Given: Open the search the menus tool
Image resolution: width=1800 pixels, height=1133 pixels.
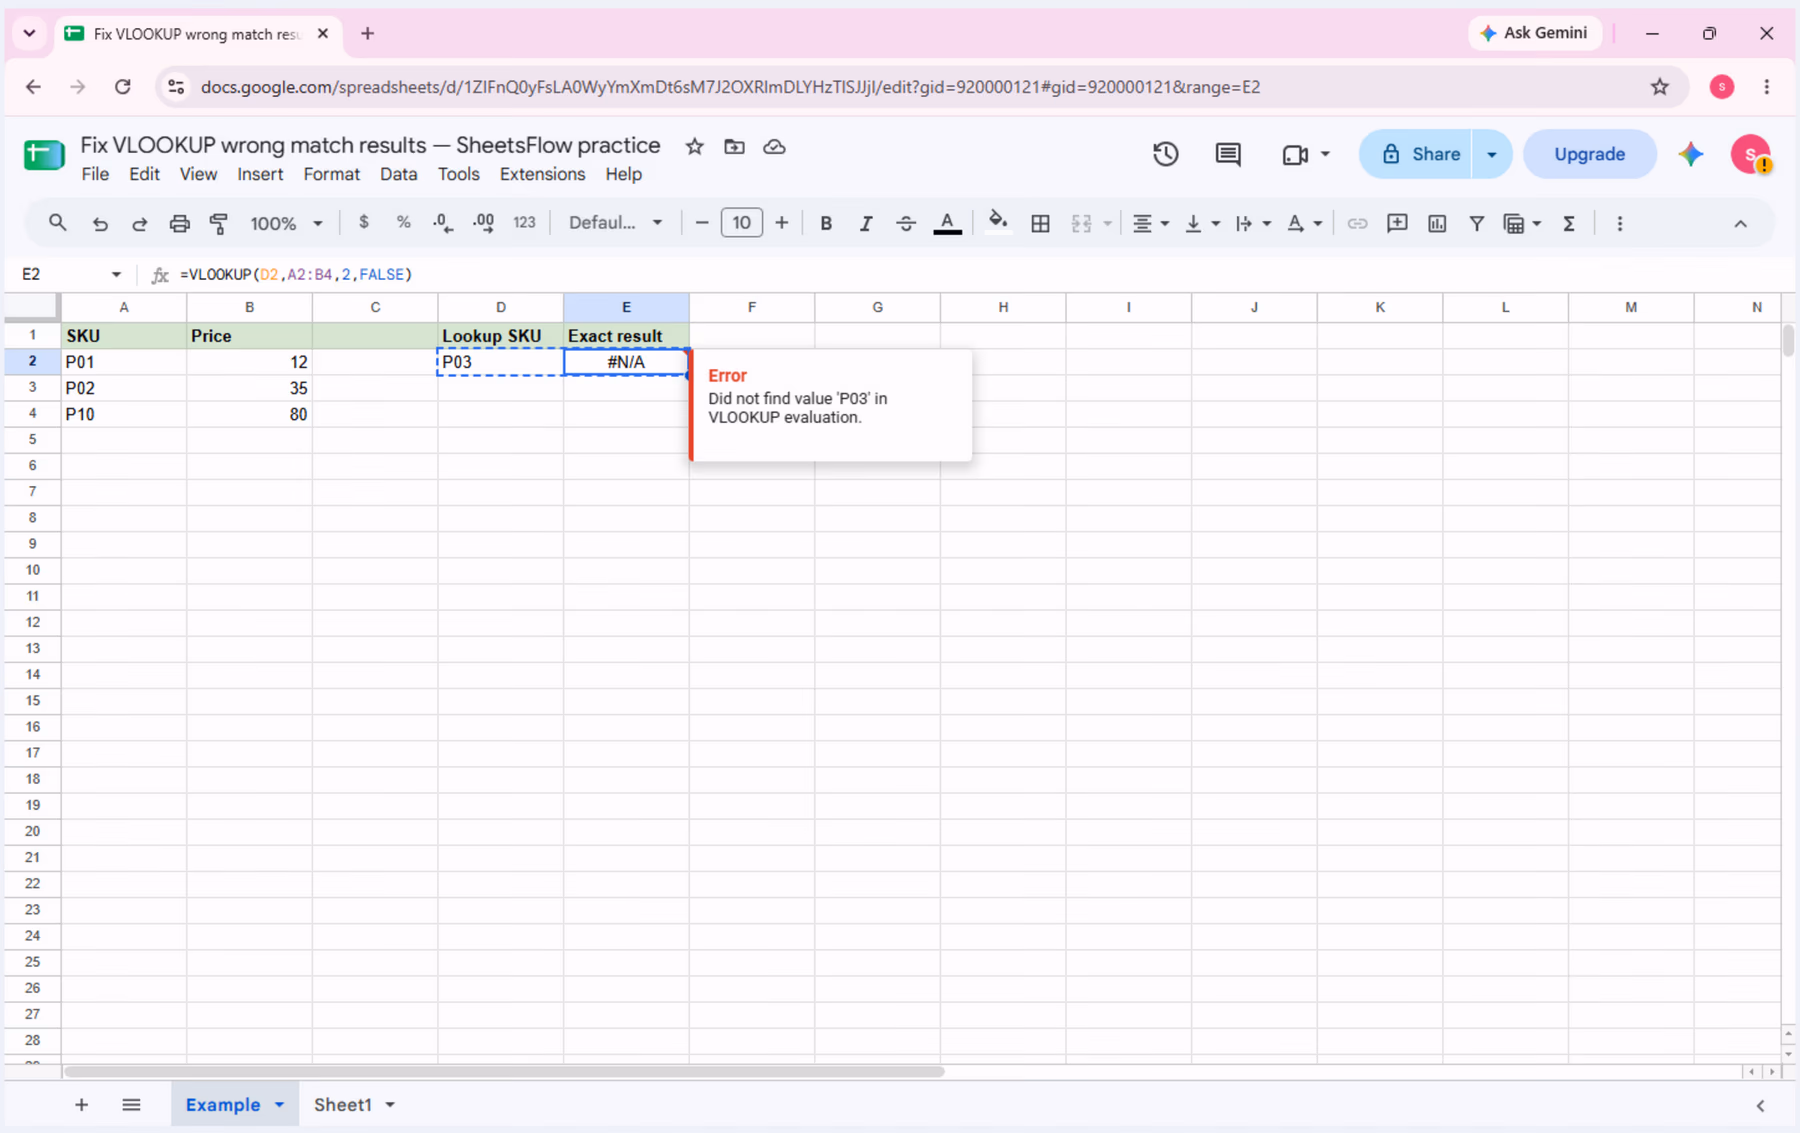Looking at the screenshot, I should (x=58, y=223).
